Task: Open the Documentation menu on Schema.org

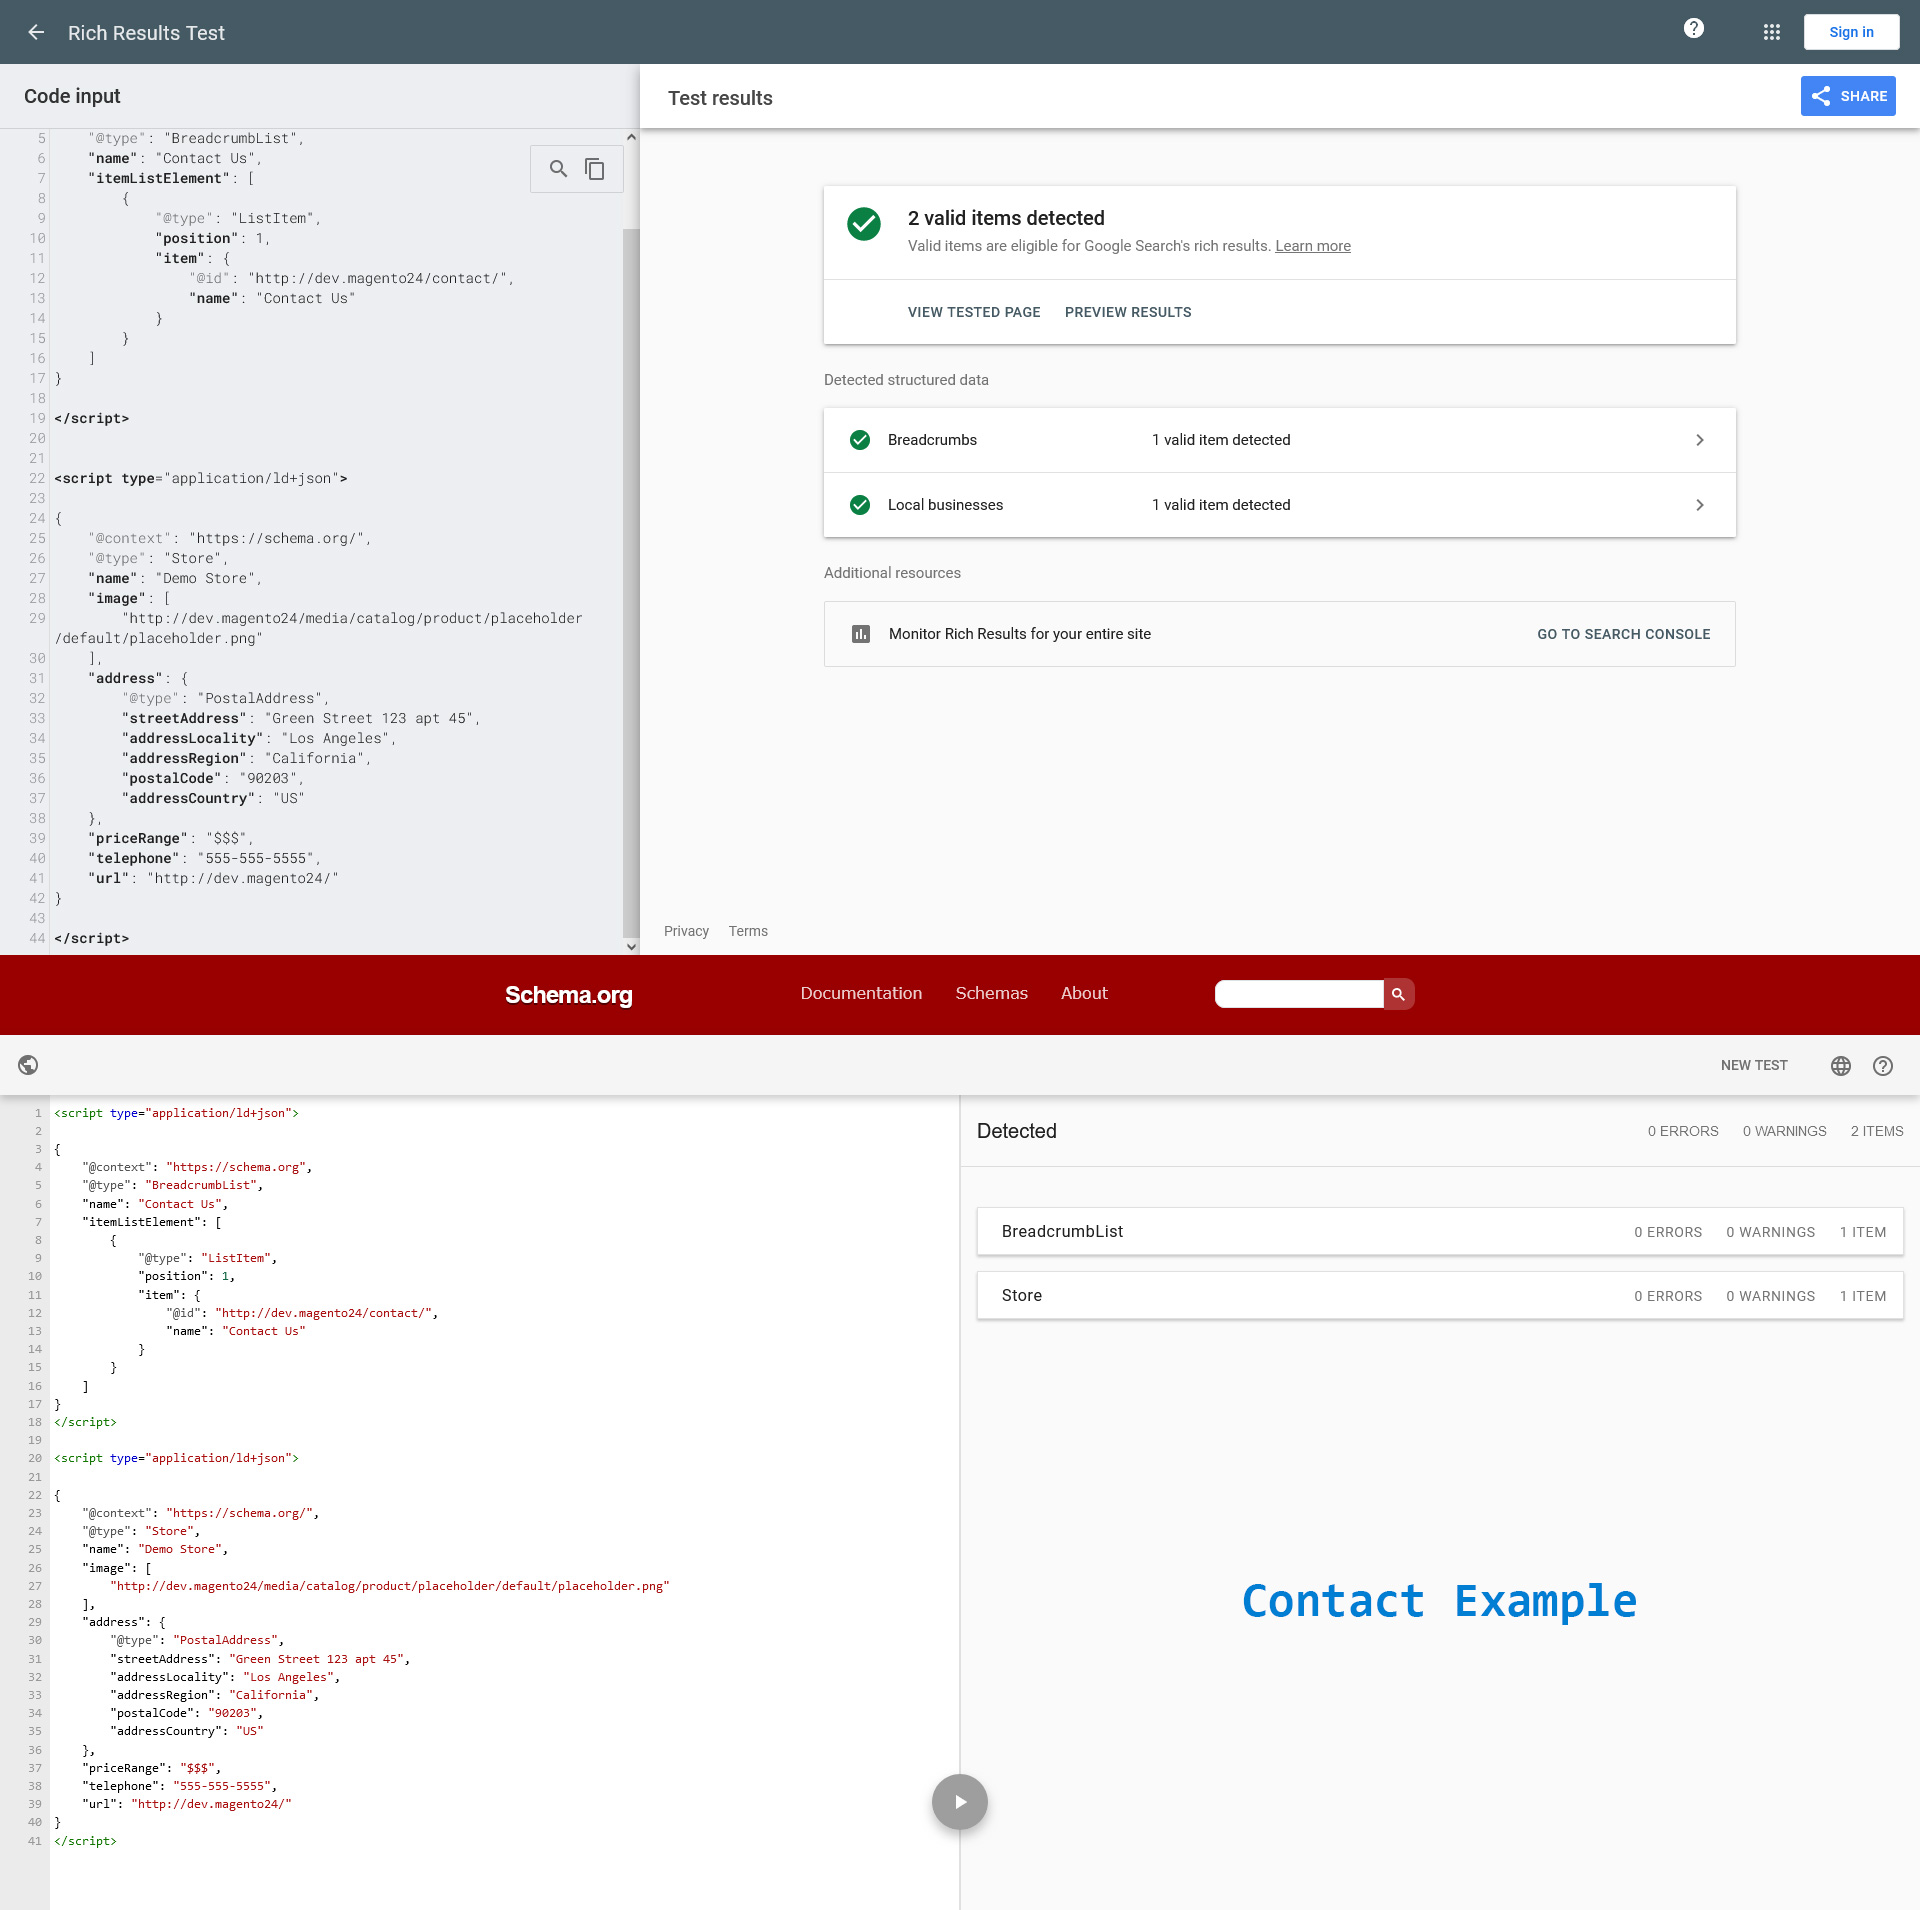Action: (x=861, y=993)
